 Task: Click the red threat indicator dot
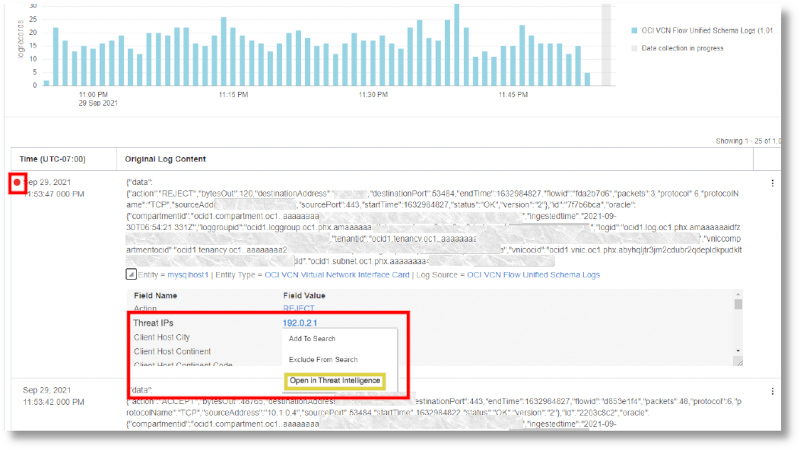coord(17,182)
